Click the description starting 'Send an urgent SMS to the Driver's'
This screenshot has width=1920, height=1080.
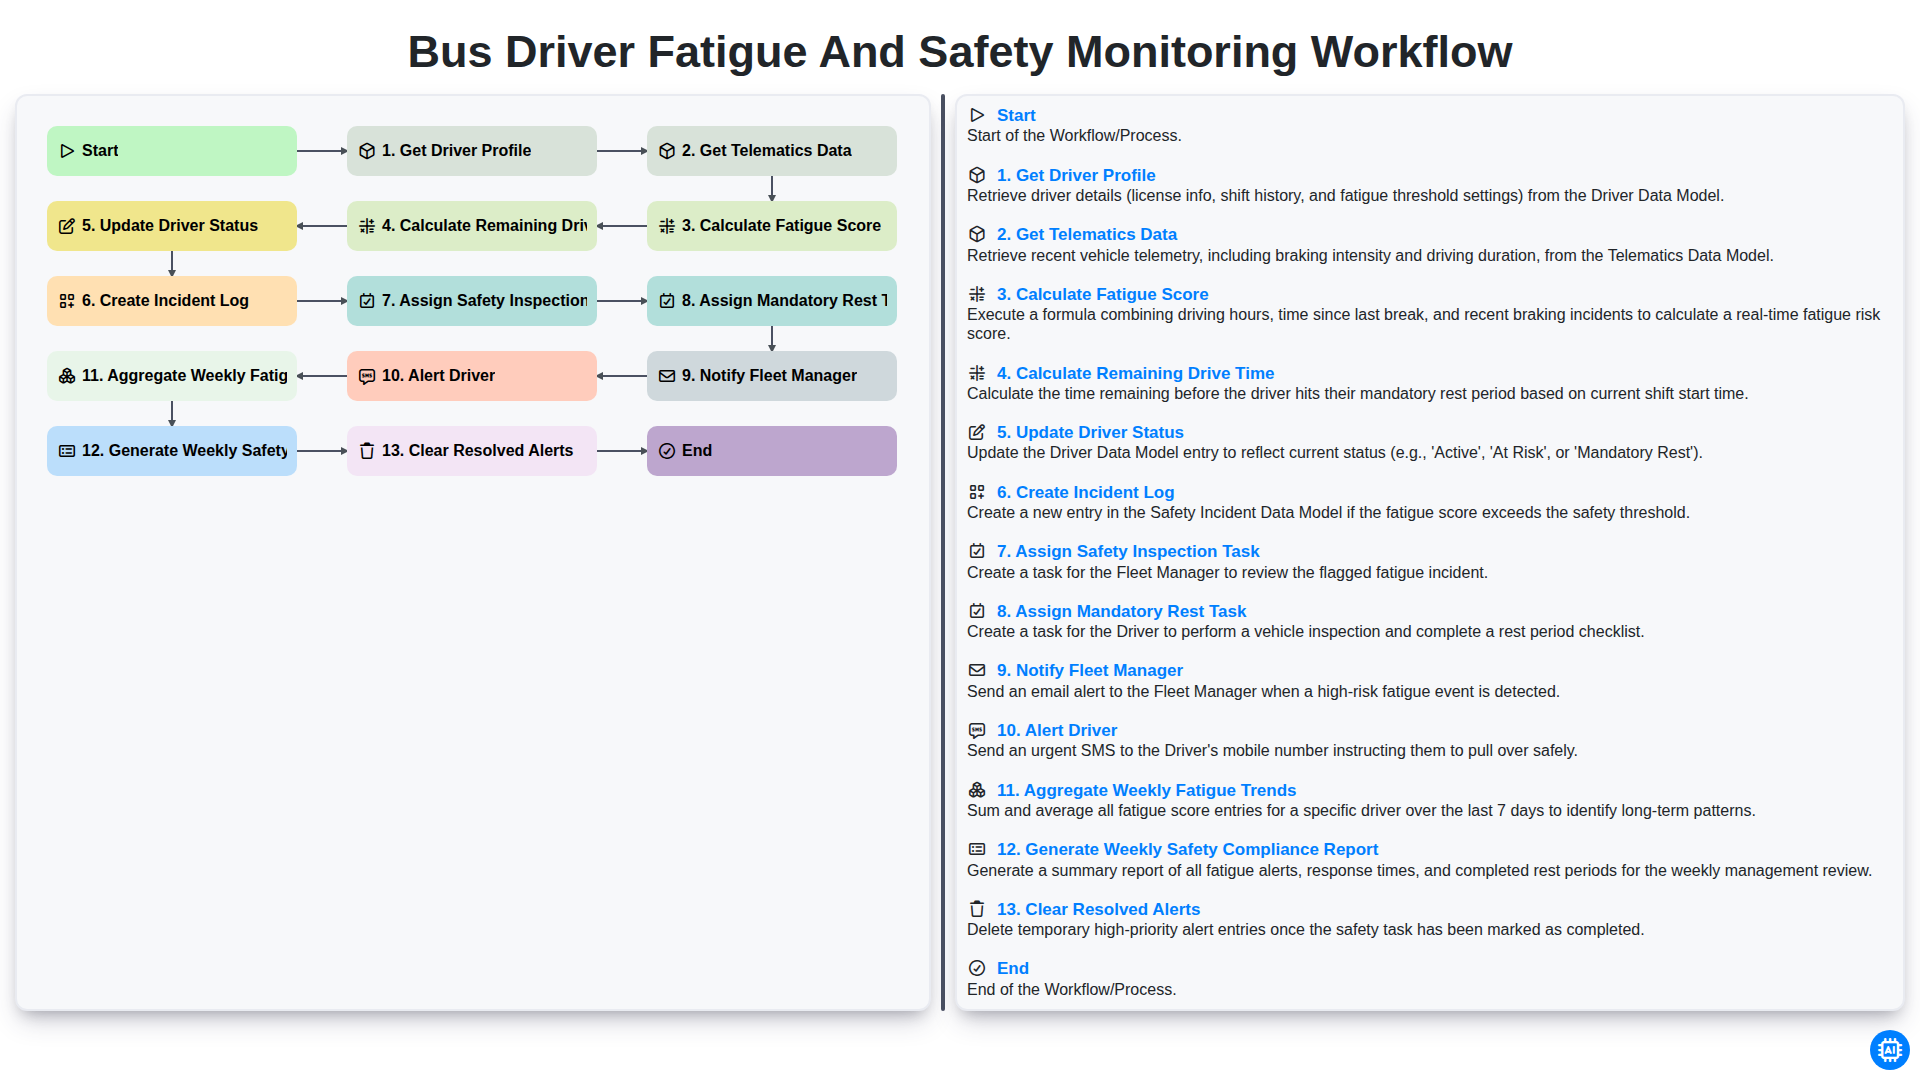[x=1272, y=751]
